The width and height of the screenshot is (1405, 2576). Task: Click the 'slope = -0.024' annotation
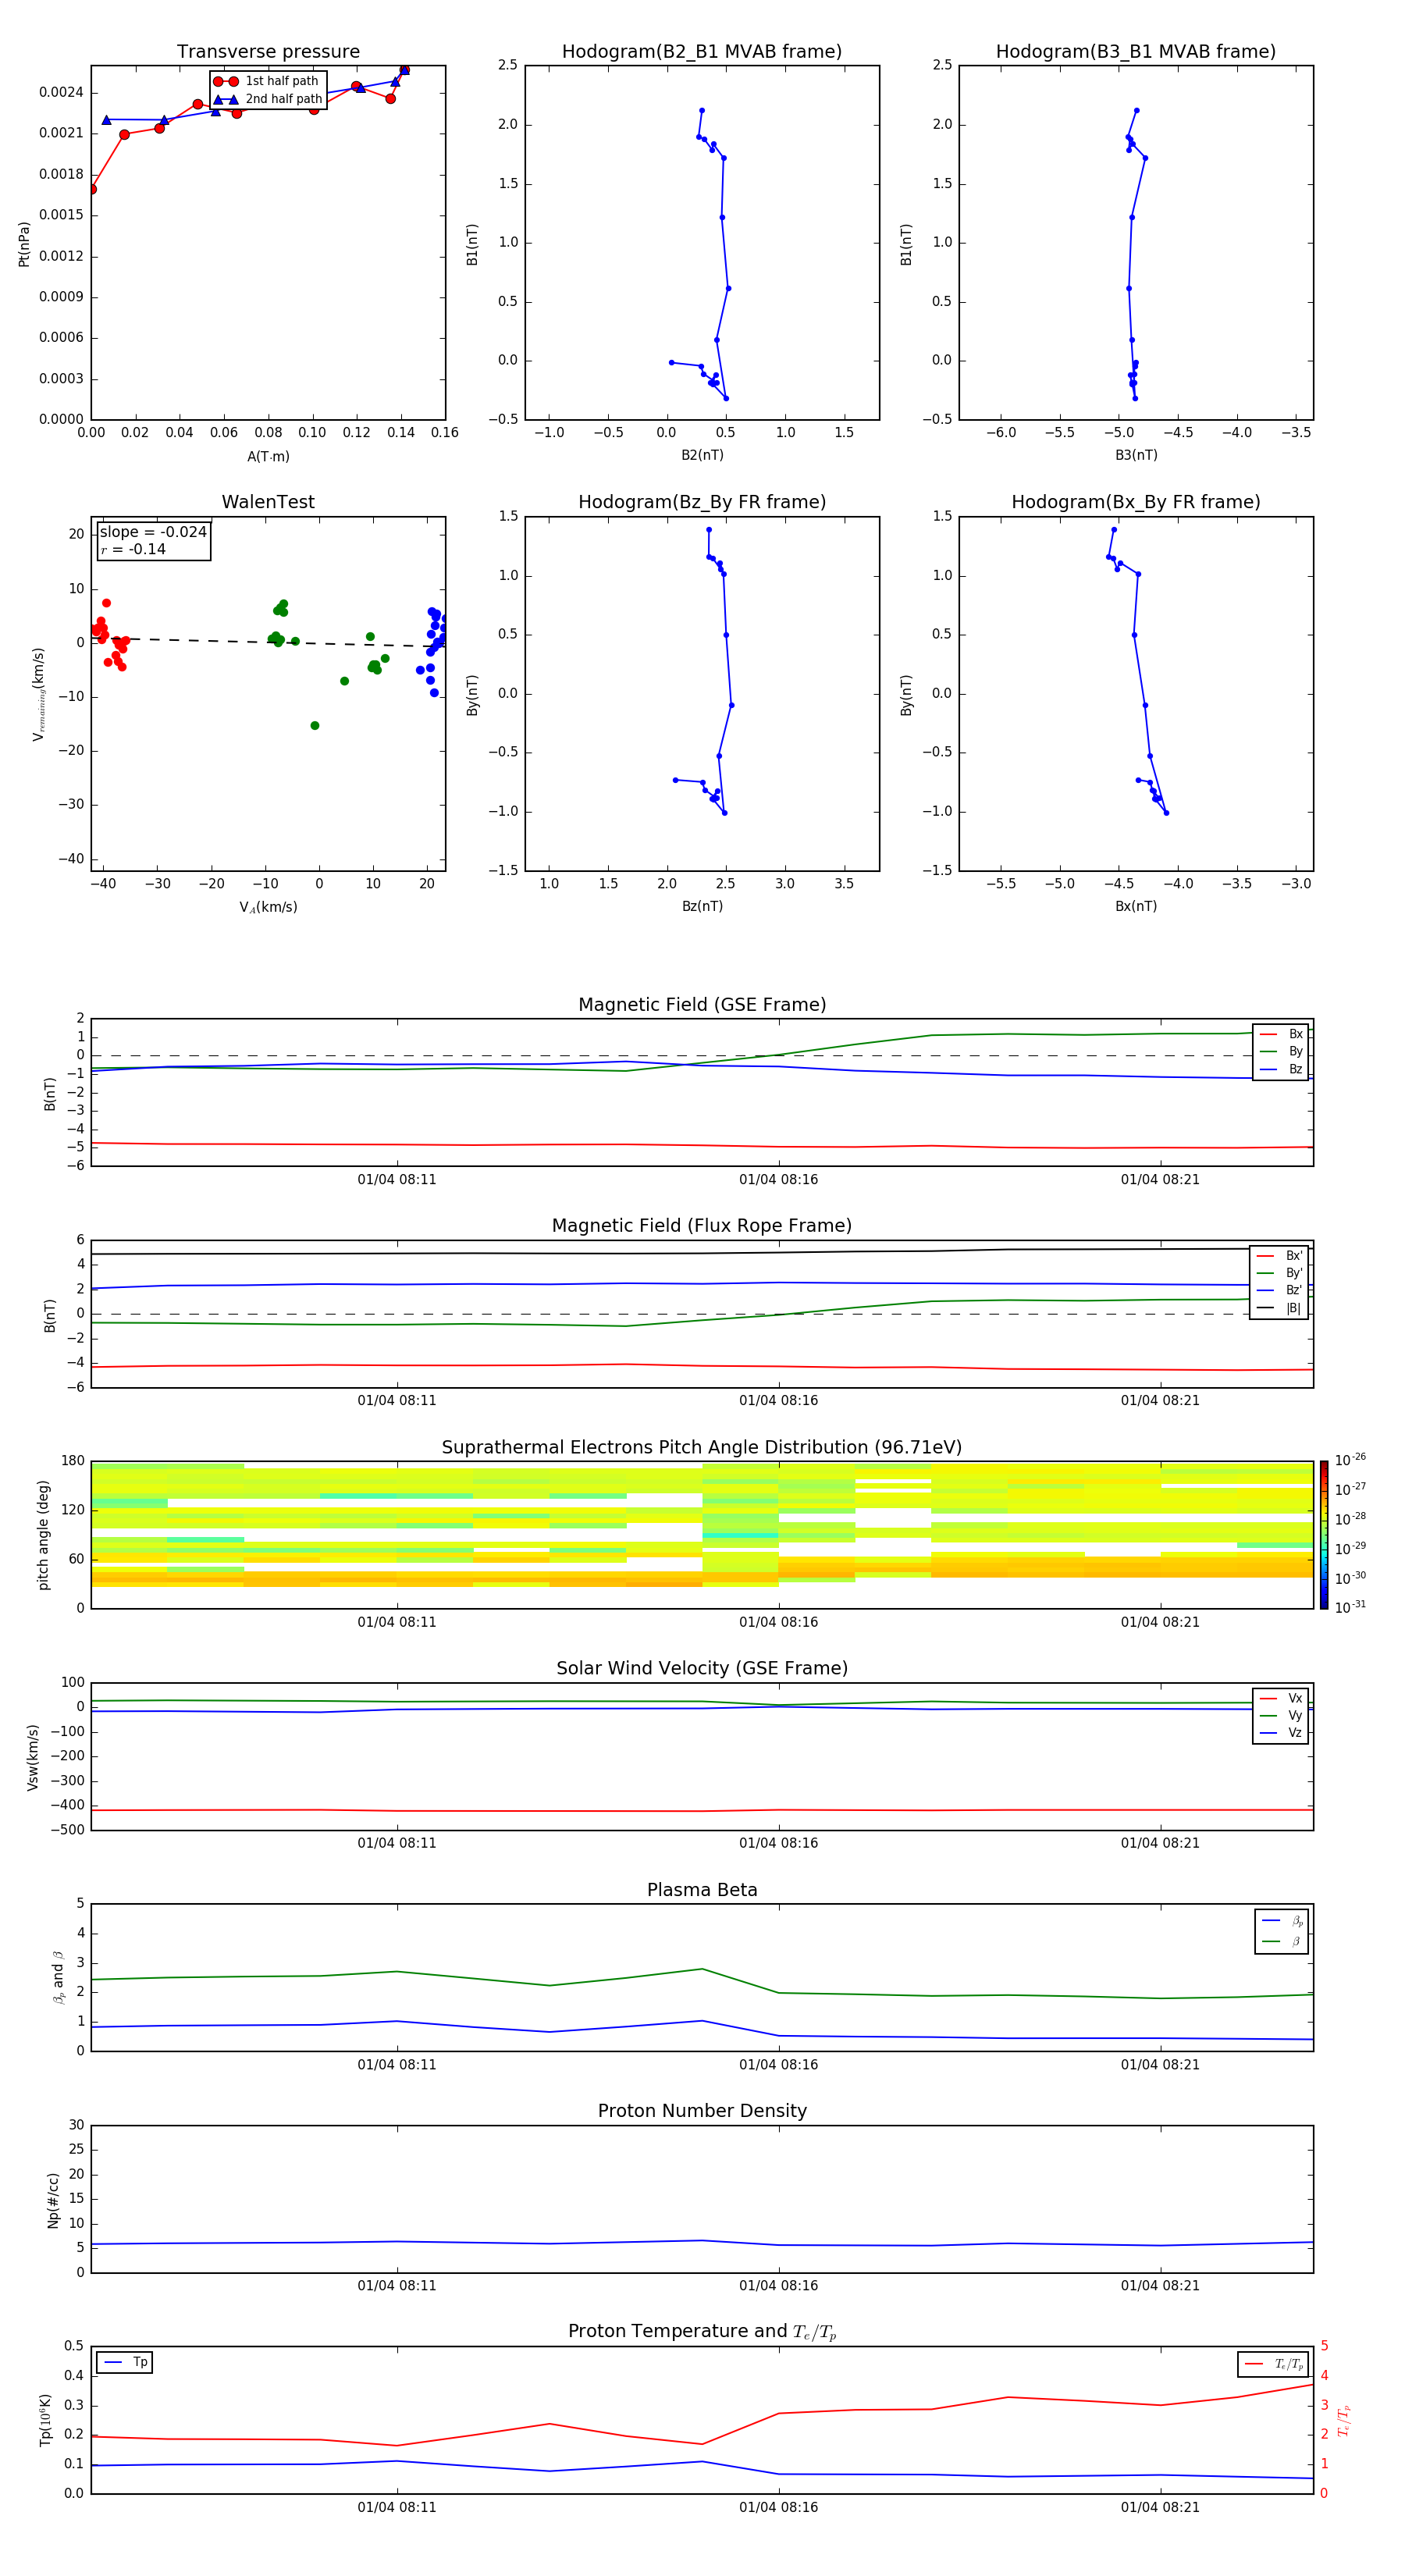point(153,532)
